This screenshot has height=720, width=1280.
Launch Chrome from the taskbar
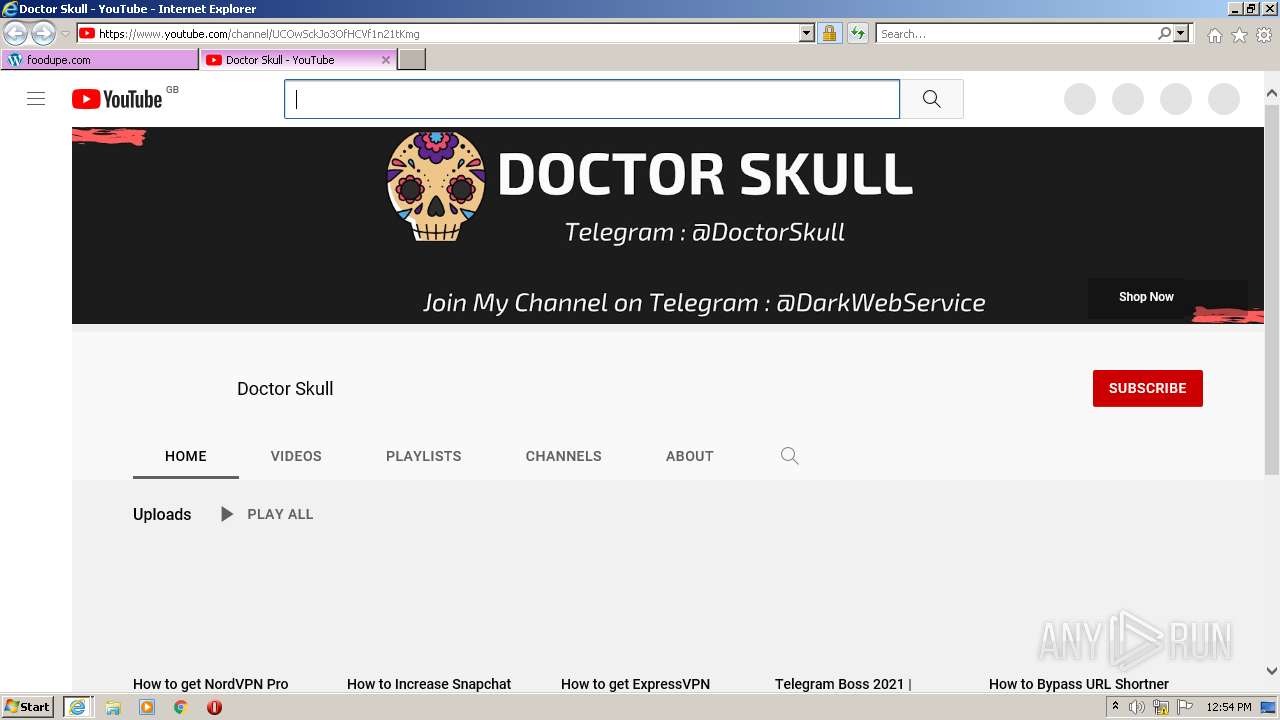point(180,707)
